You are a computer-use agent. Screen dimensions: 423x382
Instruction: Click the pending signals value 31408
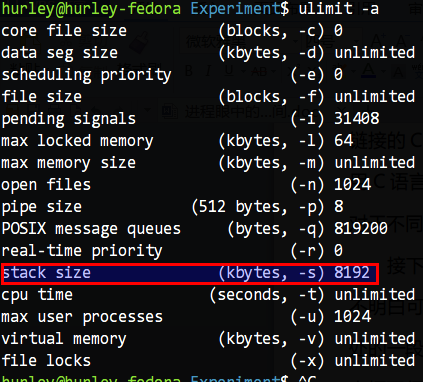[356, 119]
